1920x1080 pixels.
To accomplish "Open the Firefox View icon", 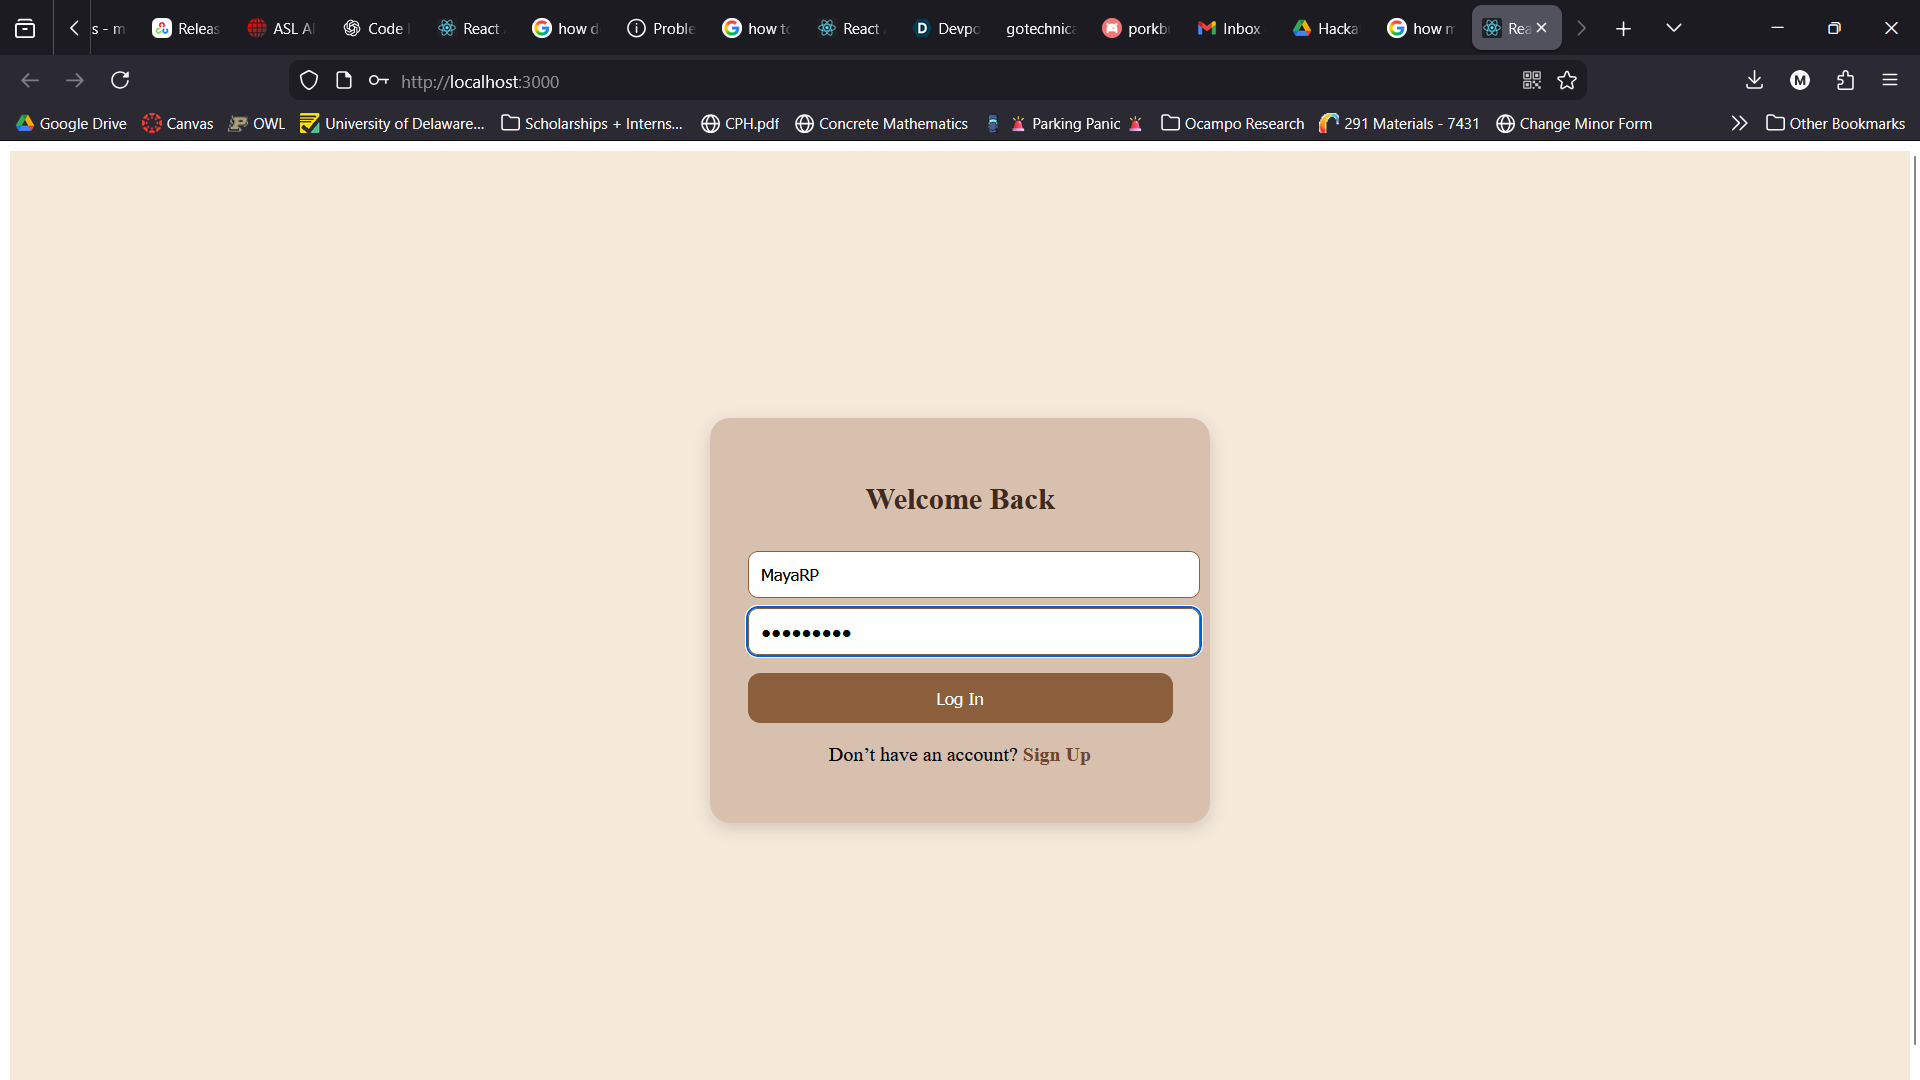I will tap(25, 28).
